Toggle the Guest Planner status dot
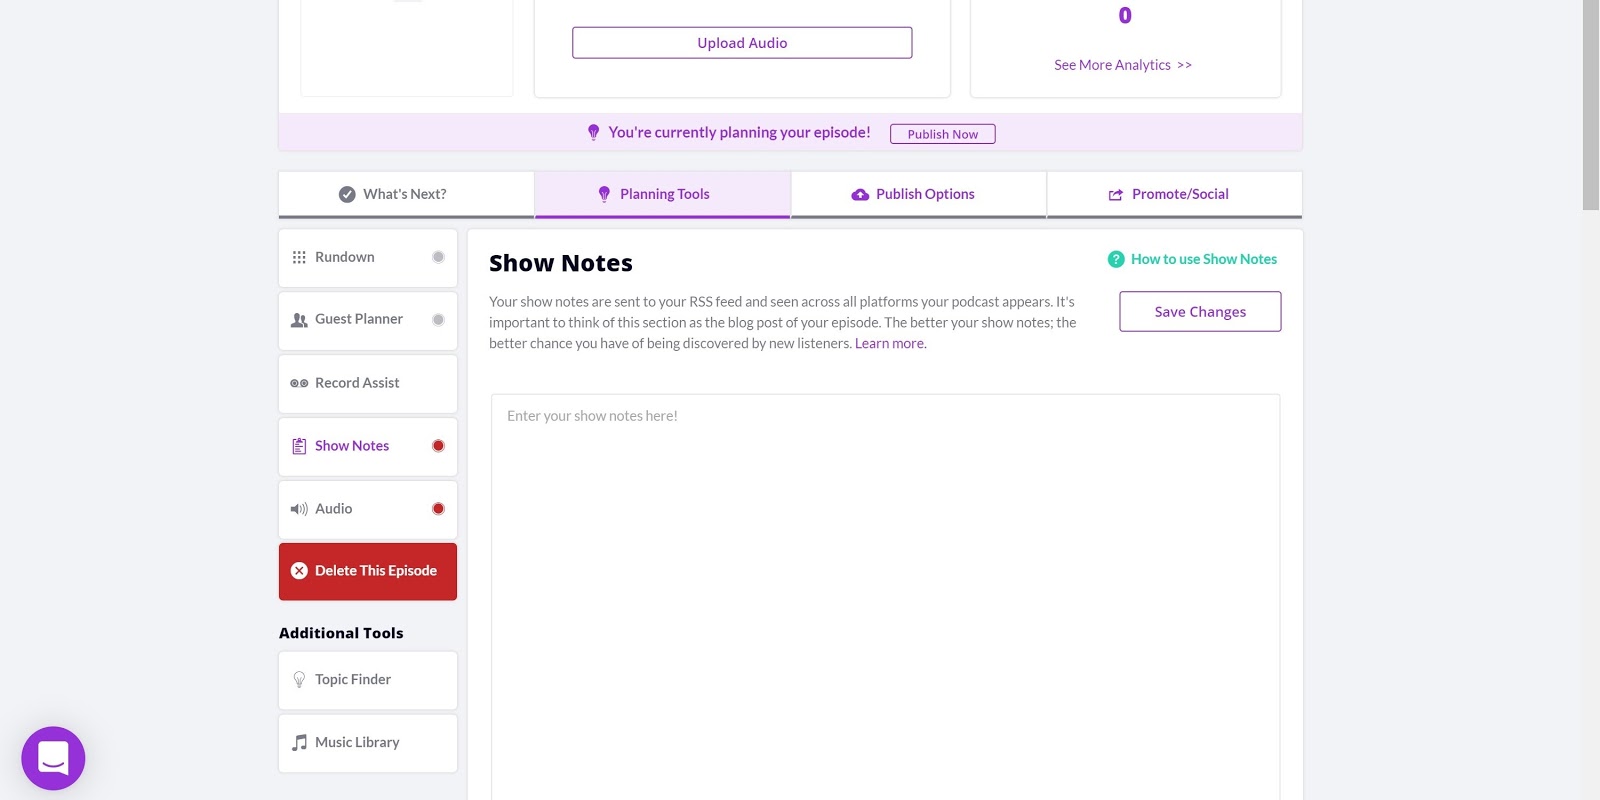This screenshot has width=1600, height=800. [438, 320]
